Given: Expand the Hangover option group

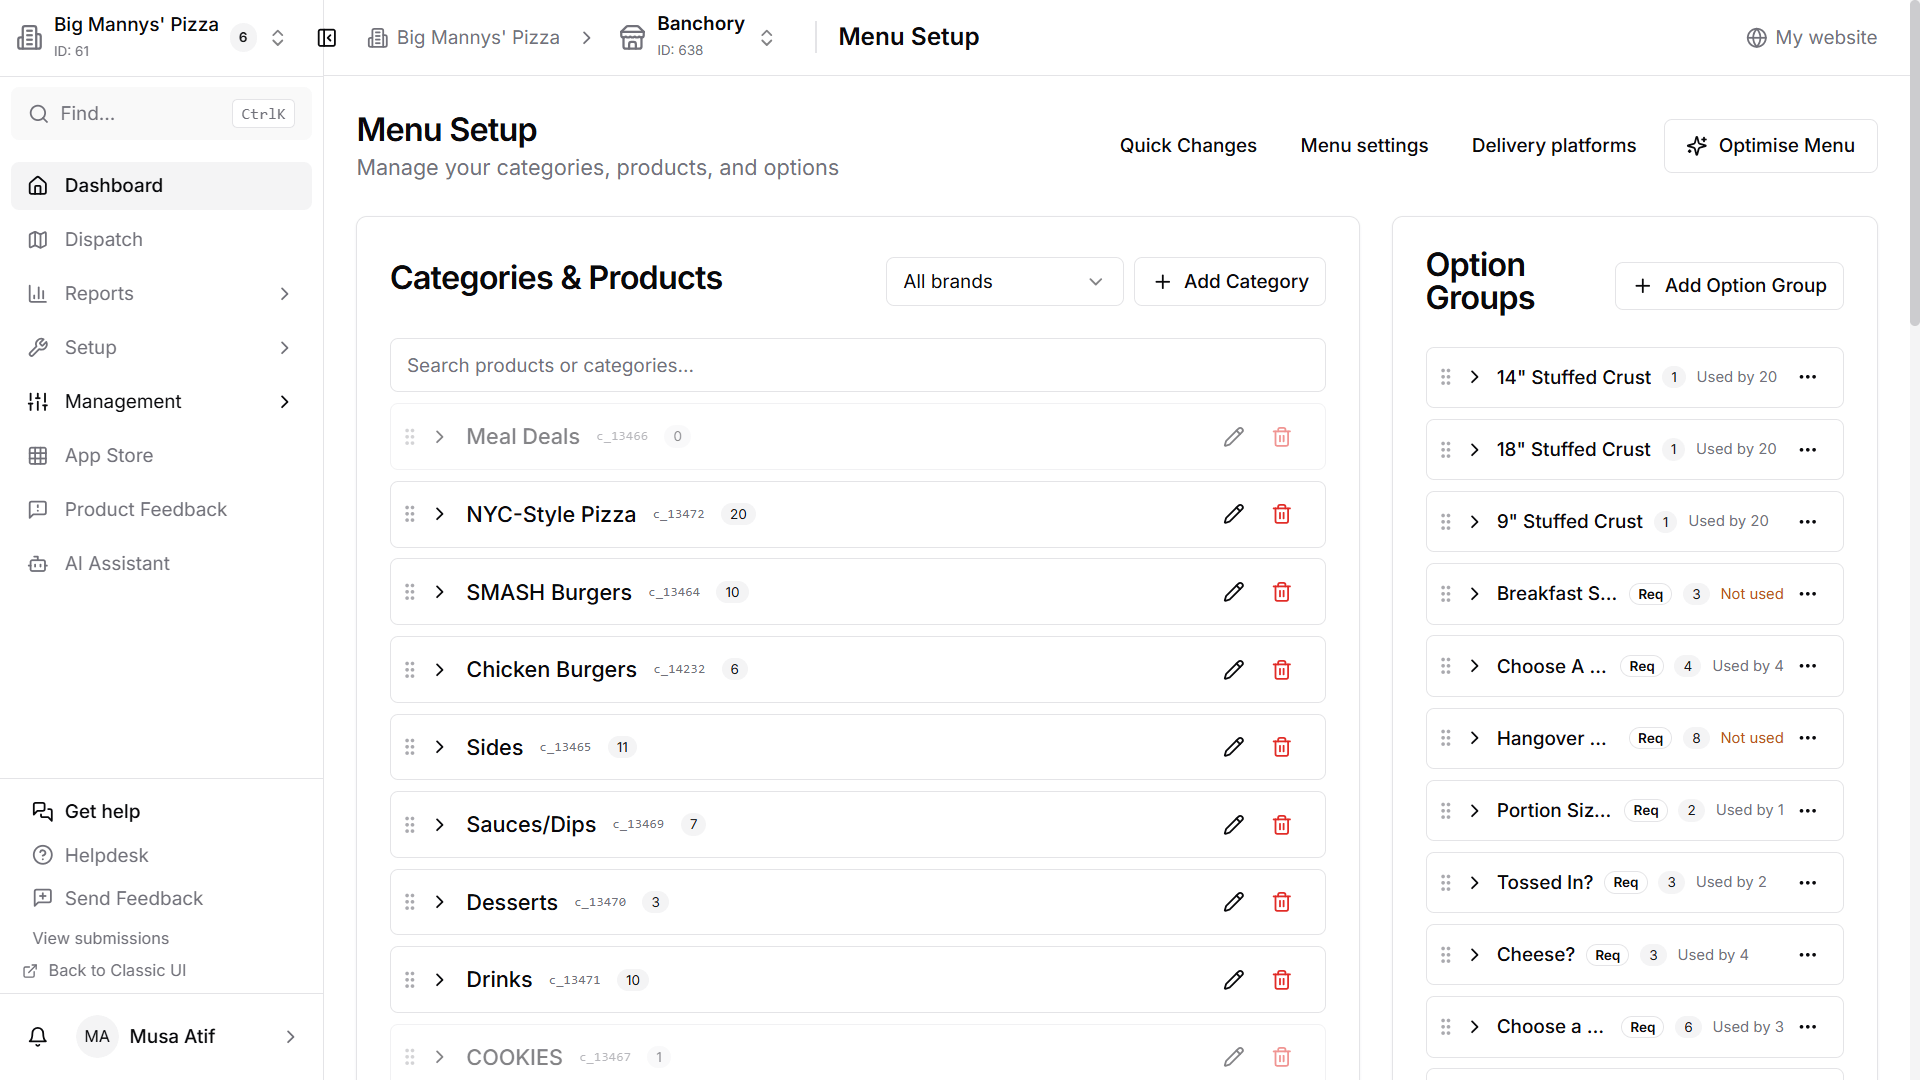Looking at the screenshot, I should 1475,738.
